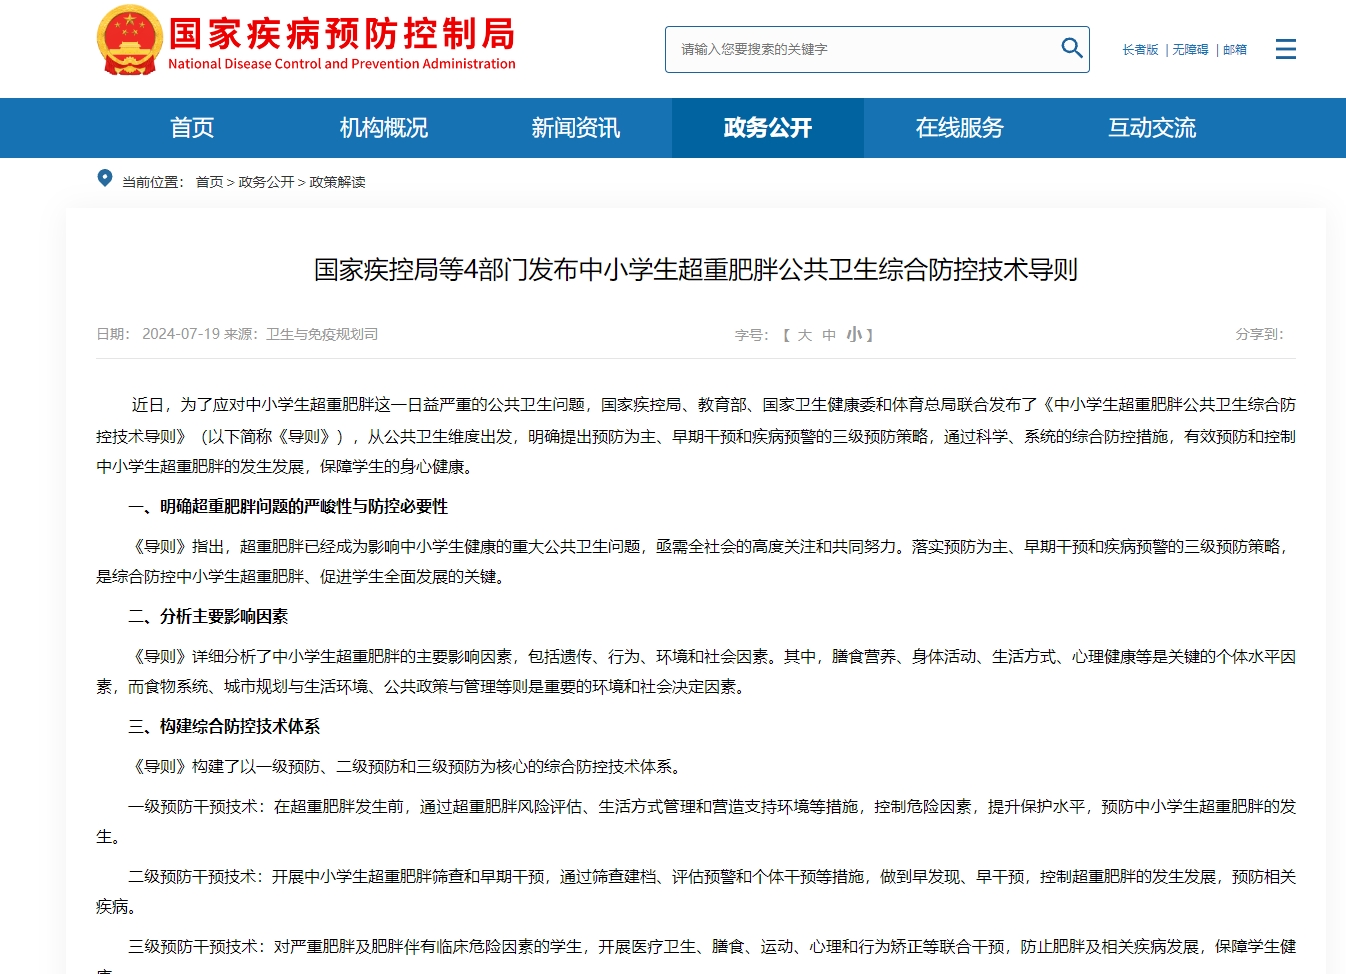Image resolution: width=1346 pixels, height=974 pixels.
Task: Open the 机构概况 navigation tab
Action: pos(384,128)
